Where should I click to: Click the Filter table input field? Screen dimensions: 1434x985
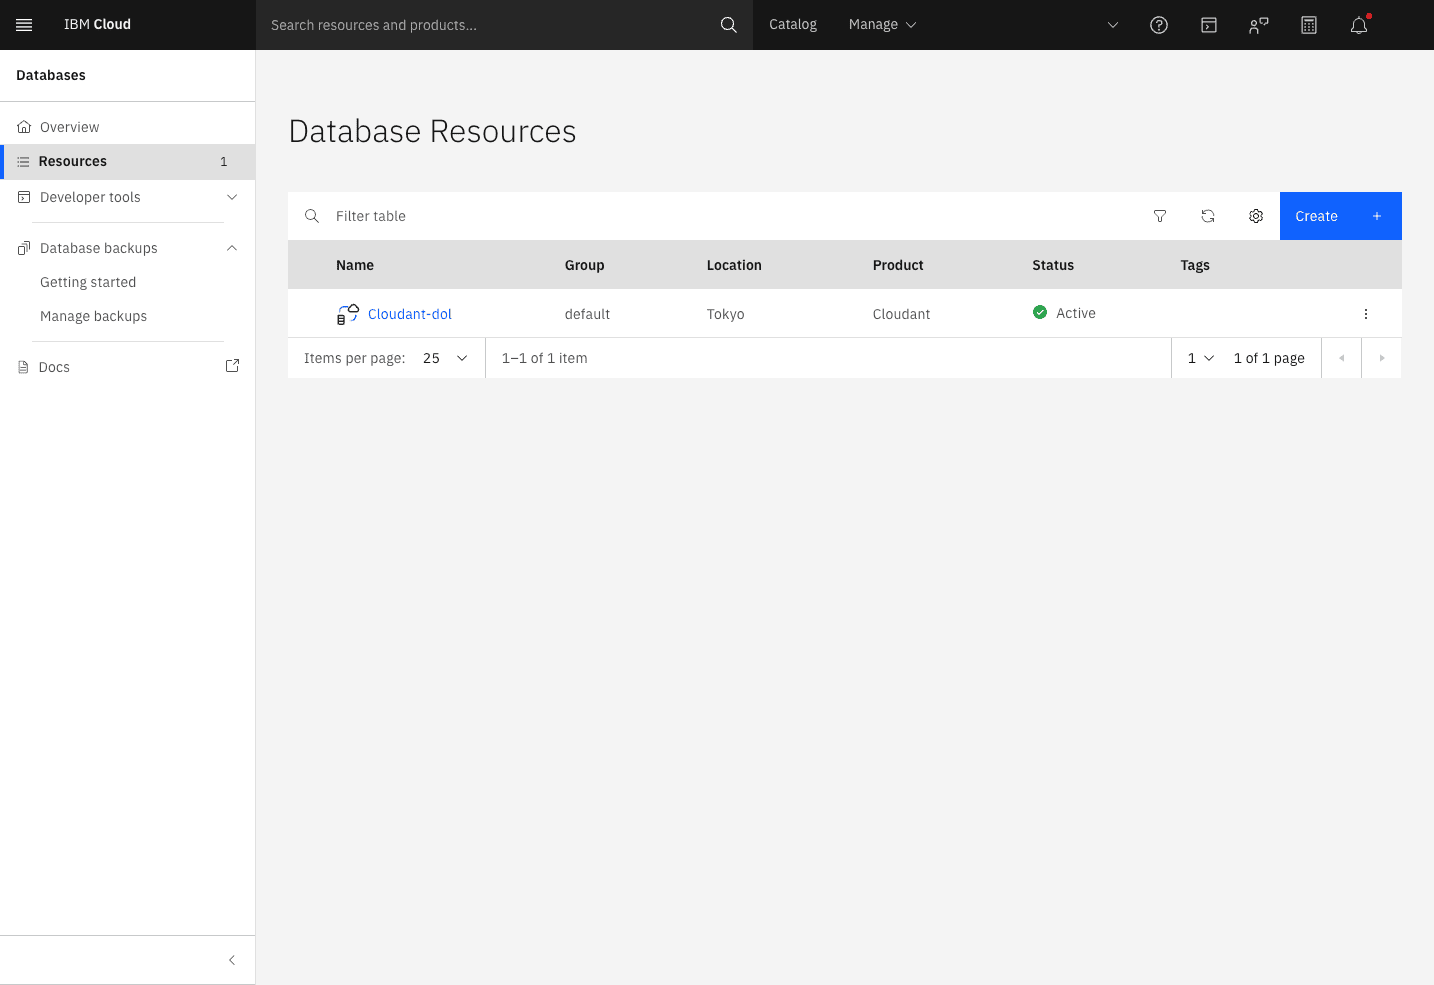pos(710,216)
